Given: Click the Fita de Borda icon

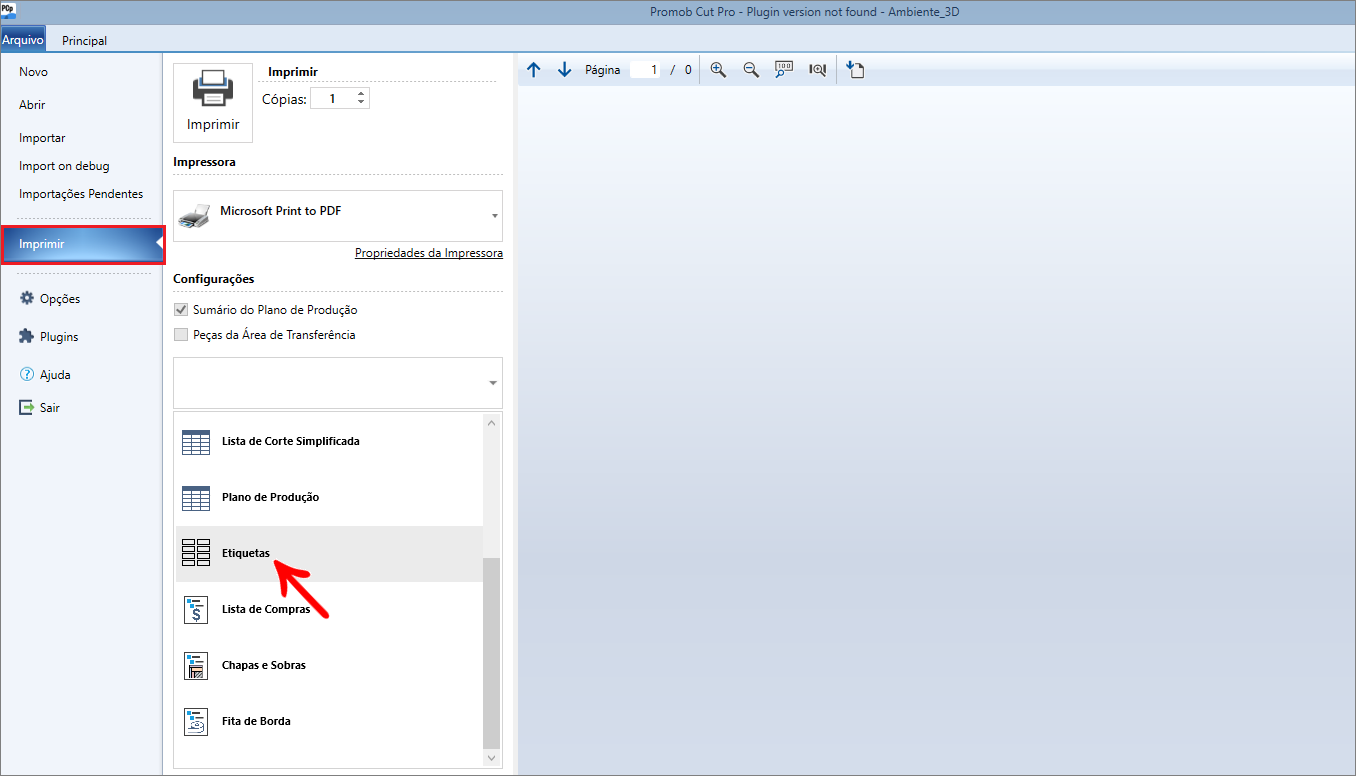Looking at the screenshot, I should coord(196,722).
